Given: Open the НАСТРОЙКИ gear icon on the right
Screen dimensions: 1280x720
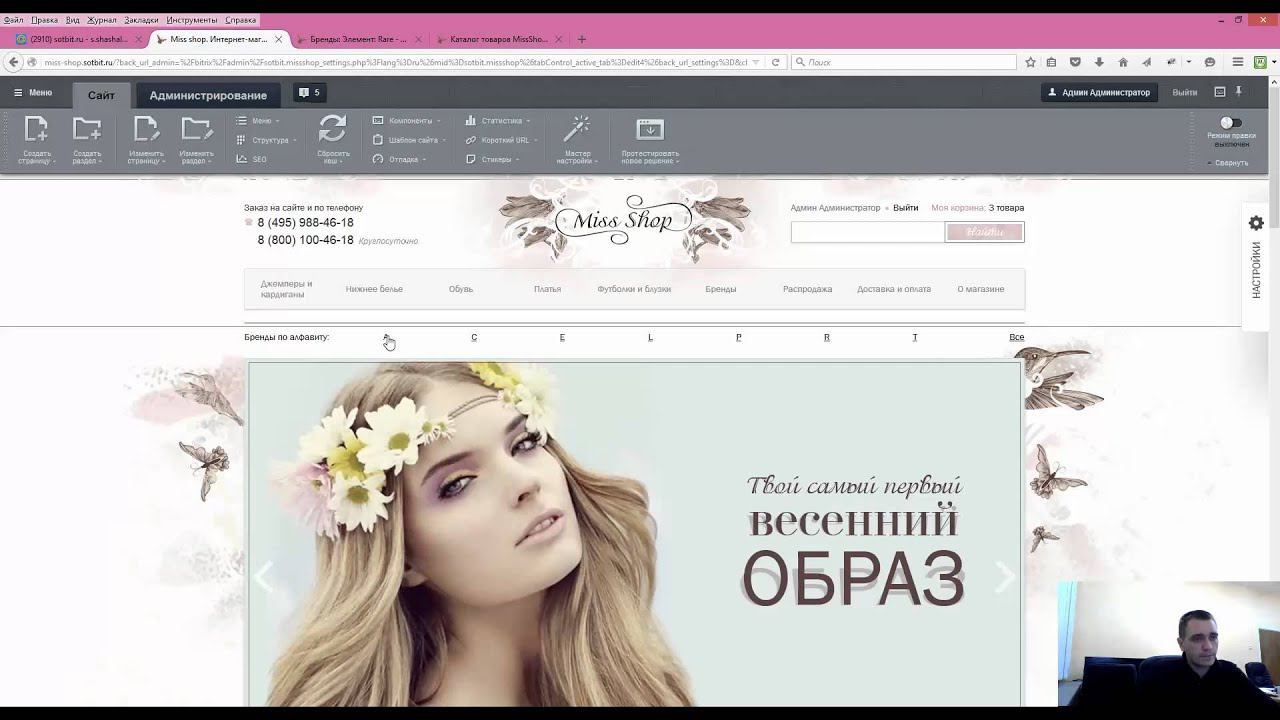Looking at the screenshot, I should click(1257, 223).
